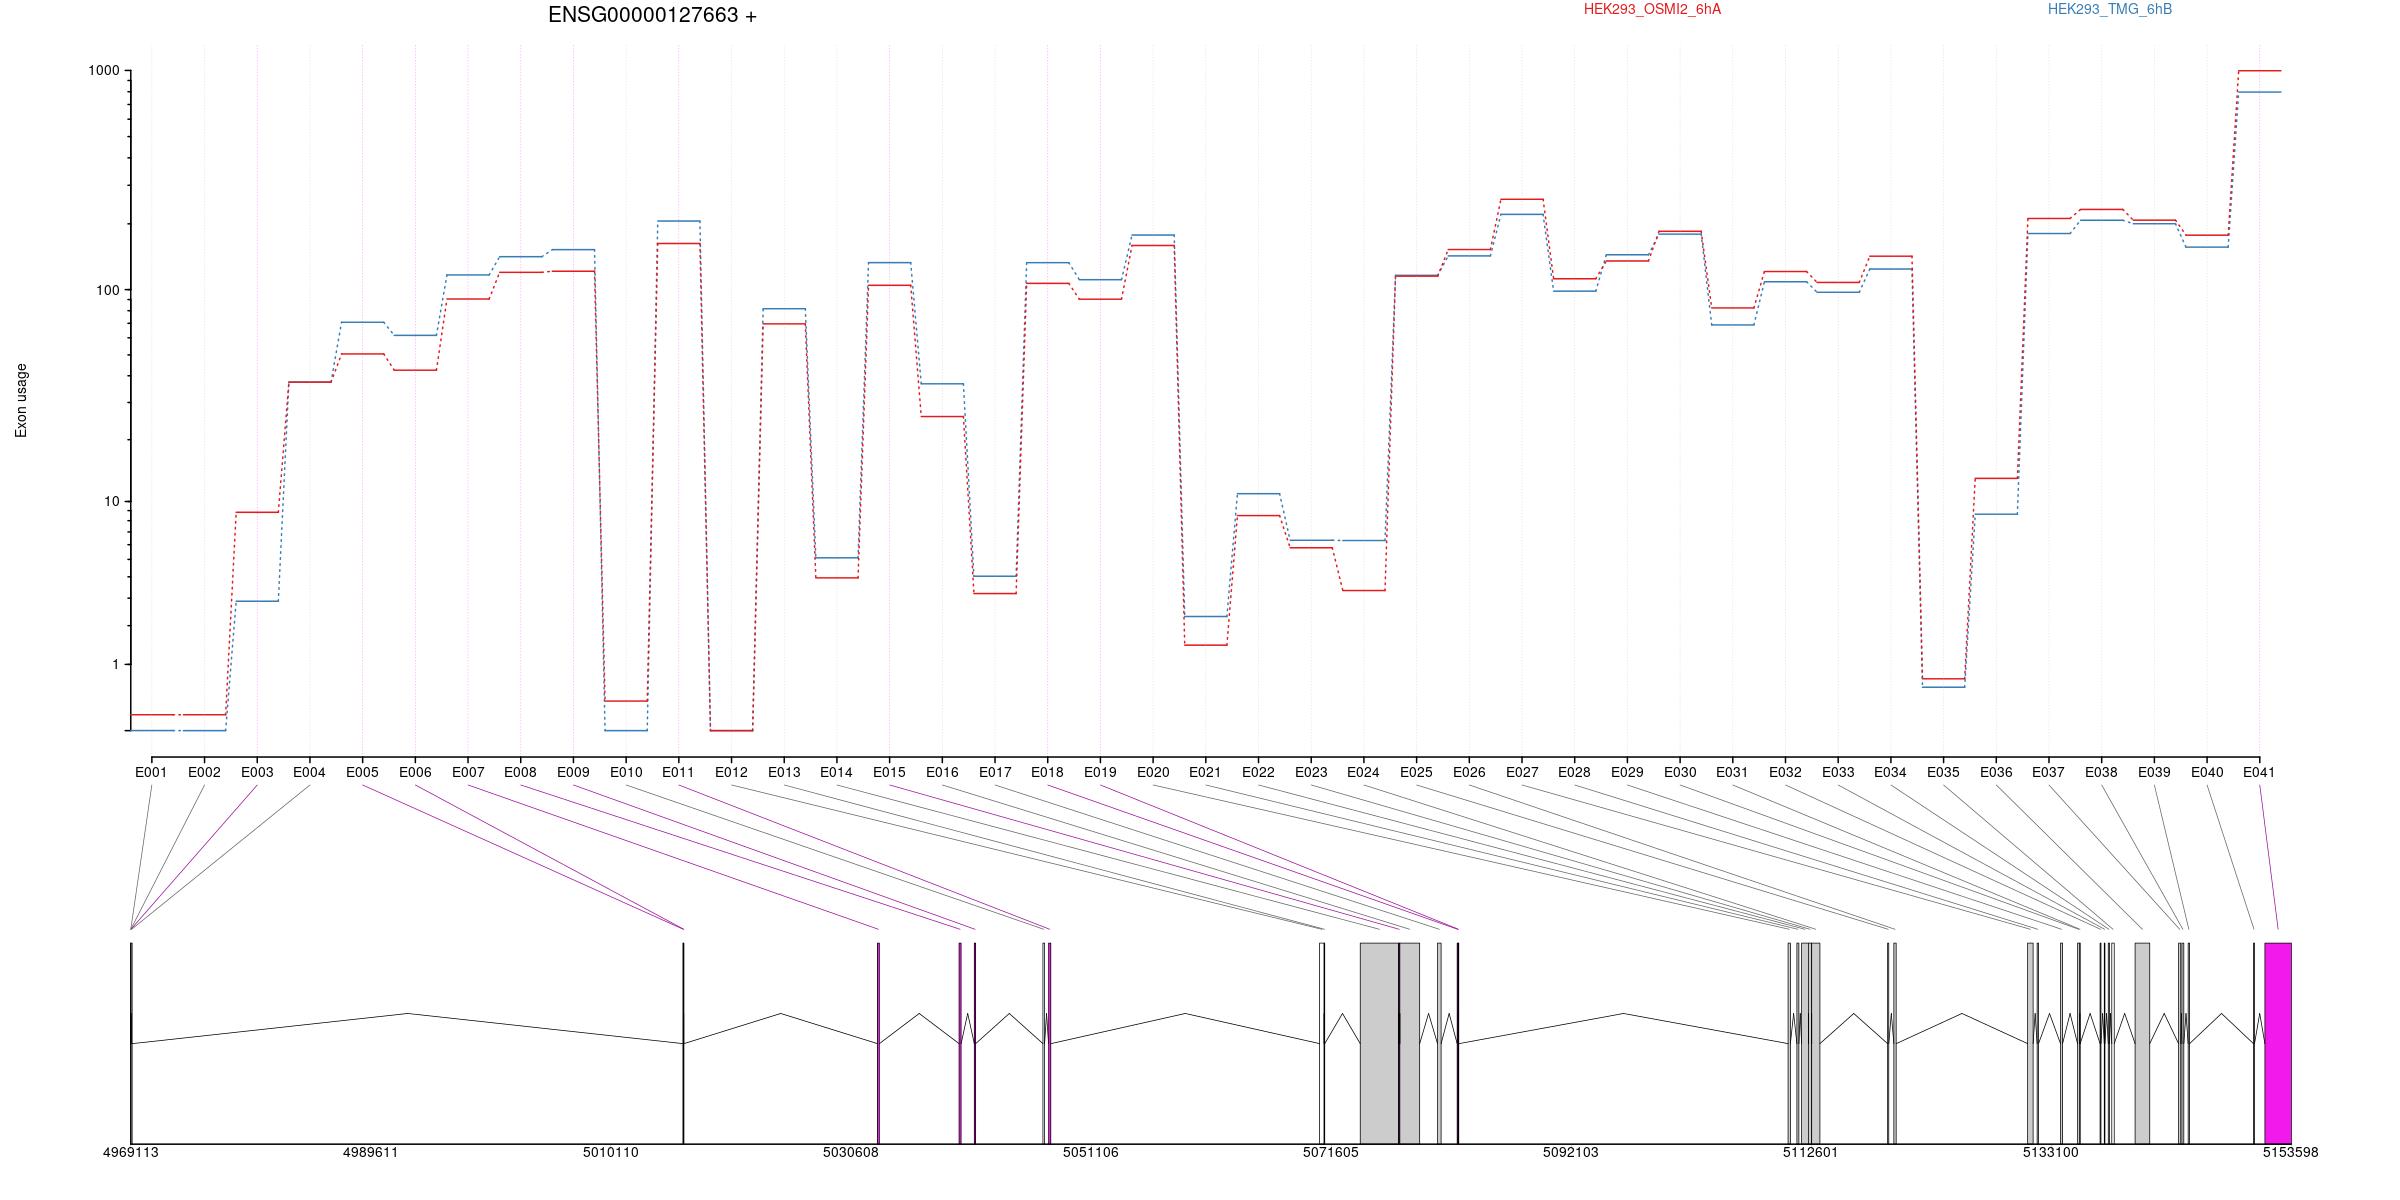Click the 1 y-axis tick label
The image size is (2400, 1200).
coord(116,664)
